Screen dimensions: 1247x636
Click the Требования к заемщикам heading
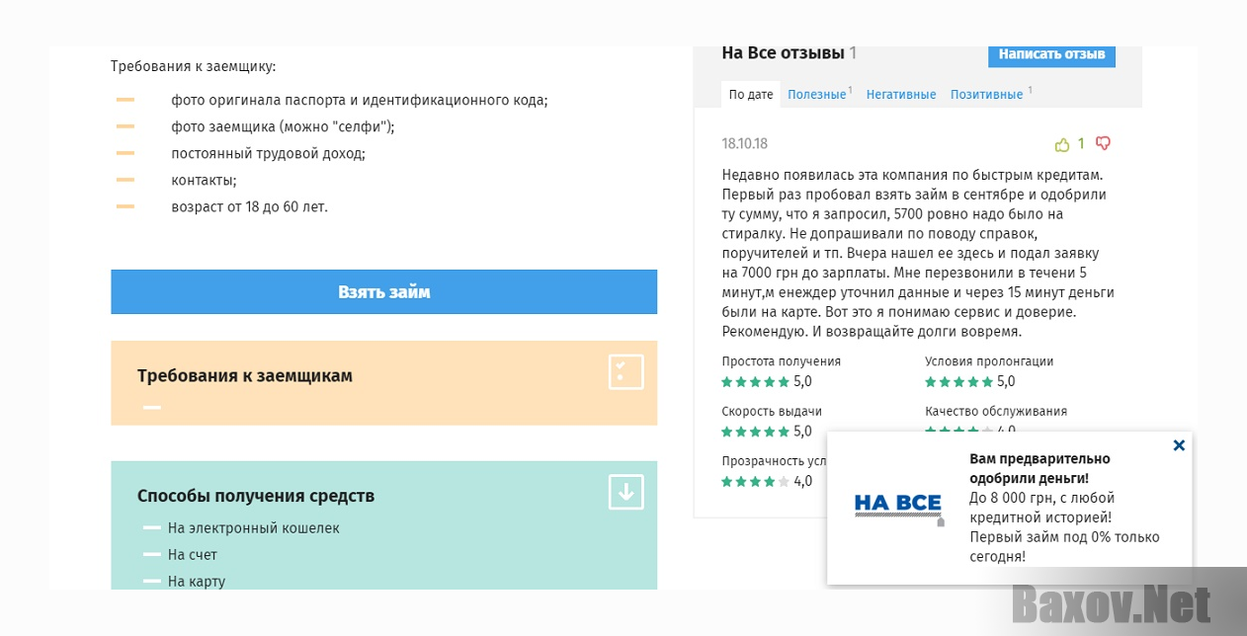[245, 376]
